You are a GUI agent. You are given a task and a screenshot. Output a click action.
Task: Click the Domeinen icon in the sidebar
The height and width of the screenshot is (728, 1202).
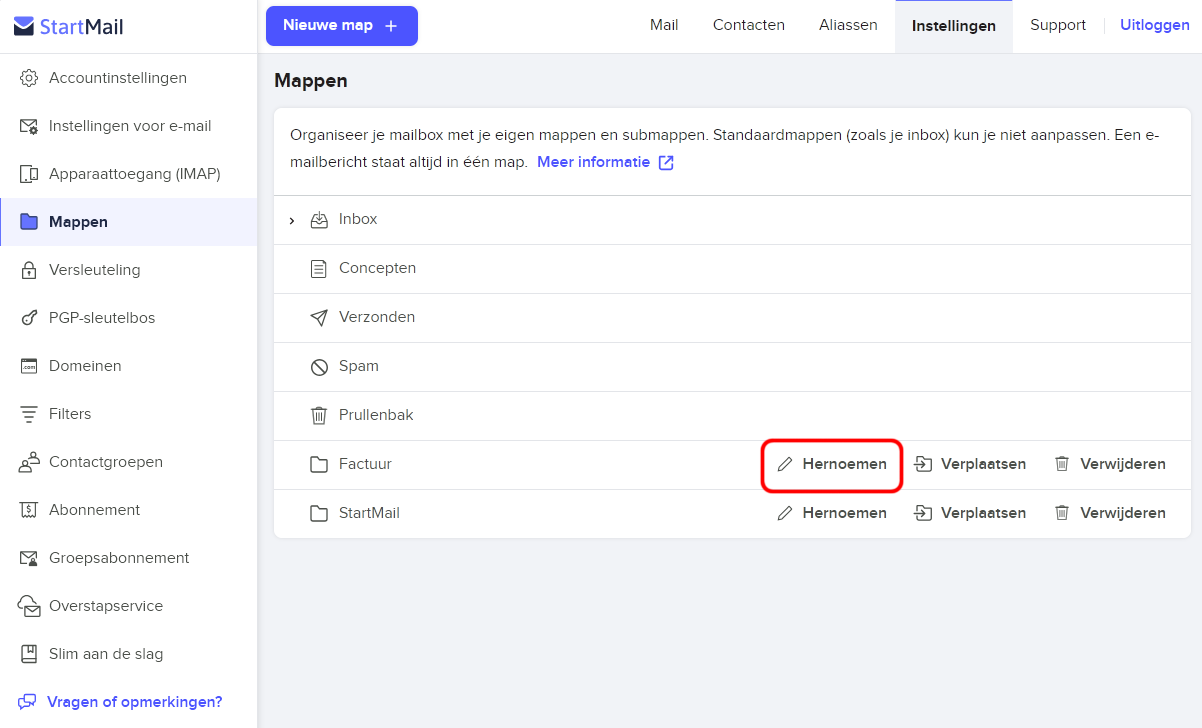[x=30, y=366]
